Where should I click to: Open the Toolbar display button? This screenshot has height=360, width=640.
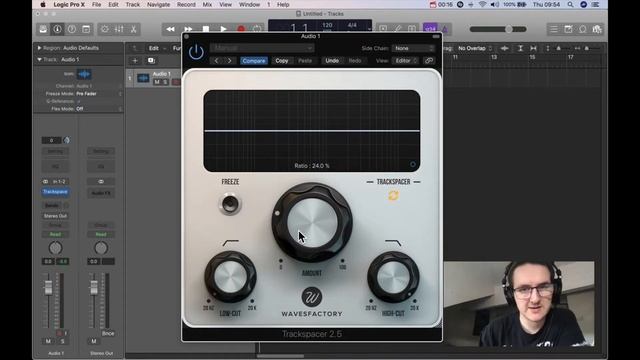coord(86,29)
